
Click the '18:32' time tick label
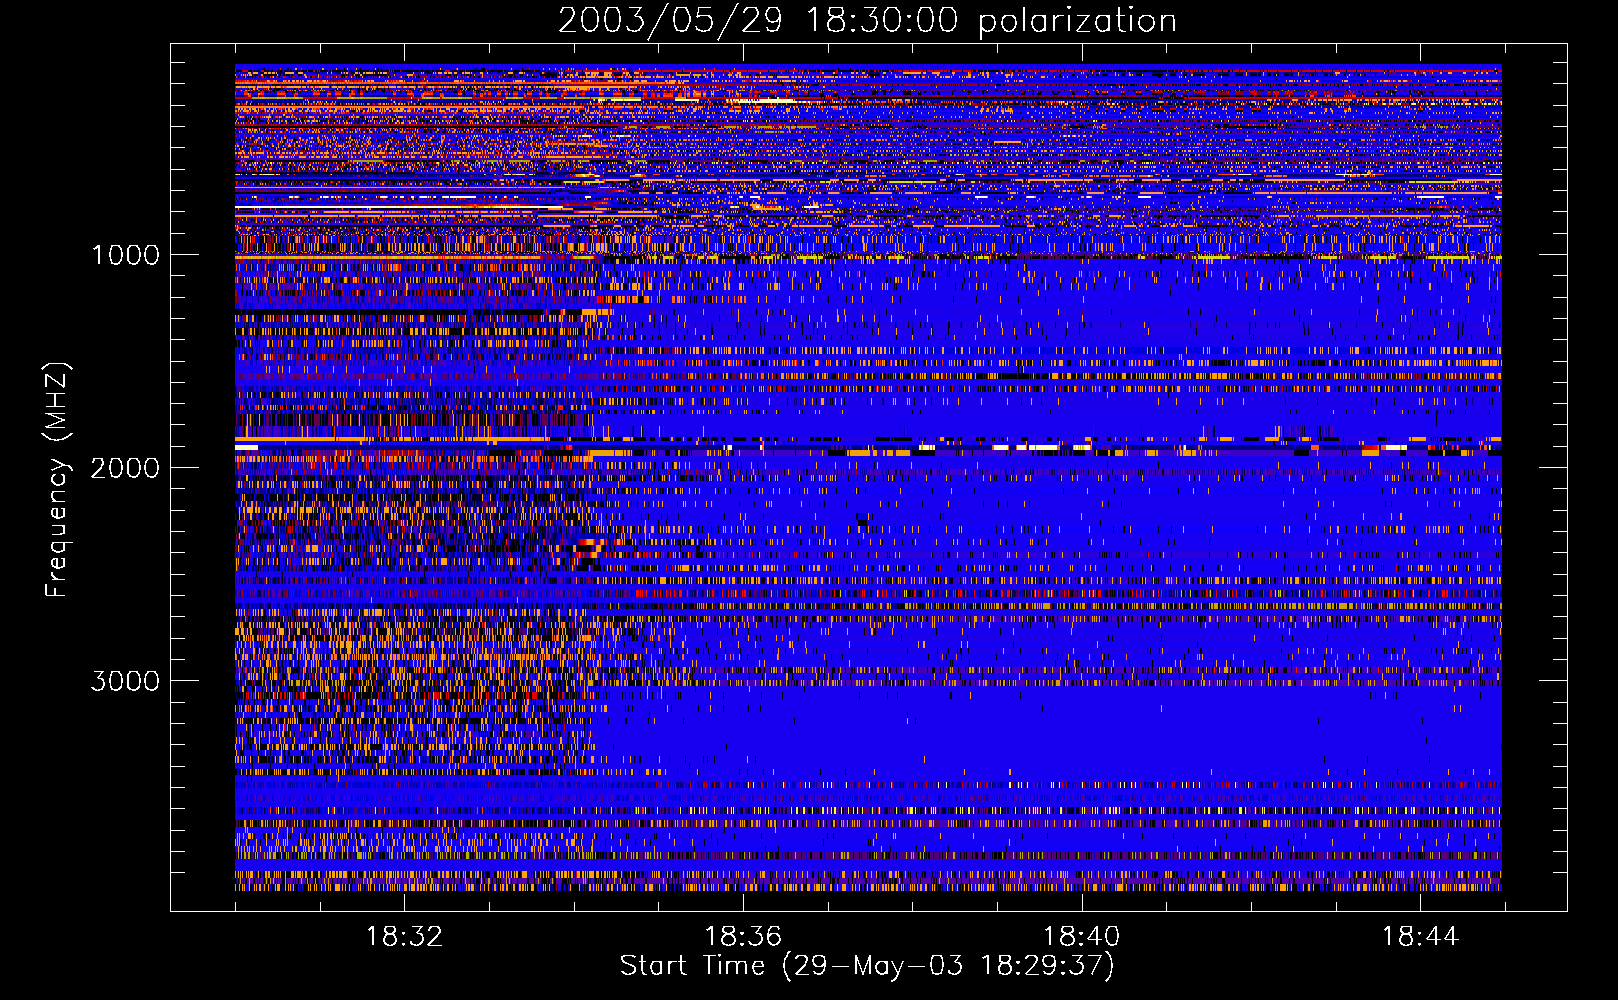404,937
